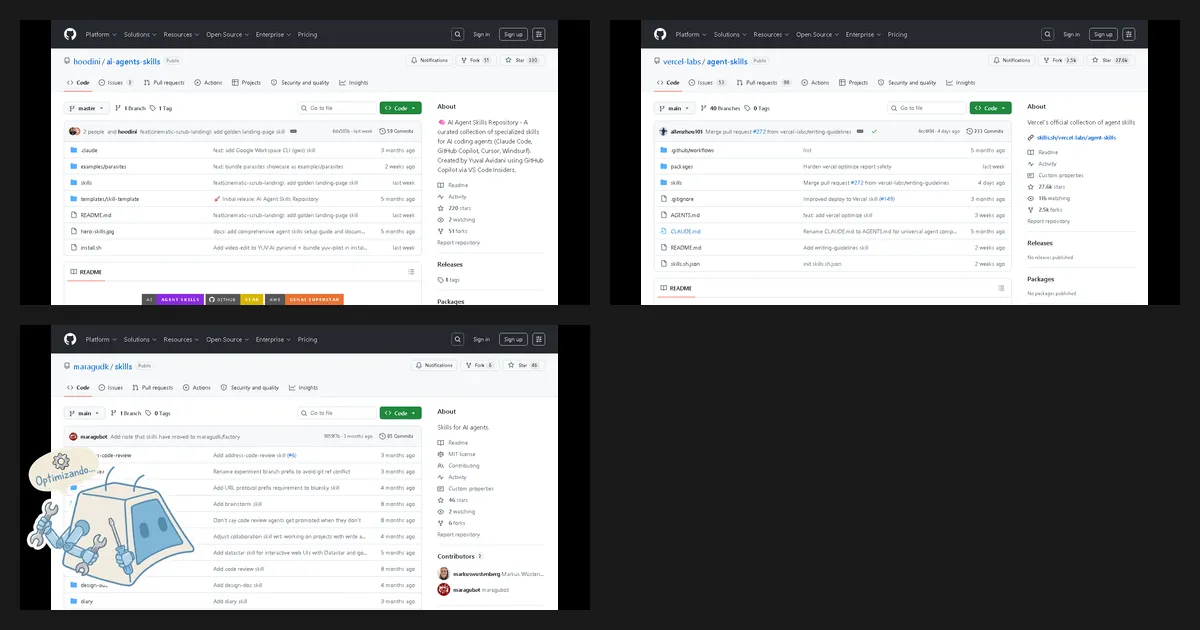
Task: Click the GitHub logo on maragudk/skills page
Action: coord(70,339)
